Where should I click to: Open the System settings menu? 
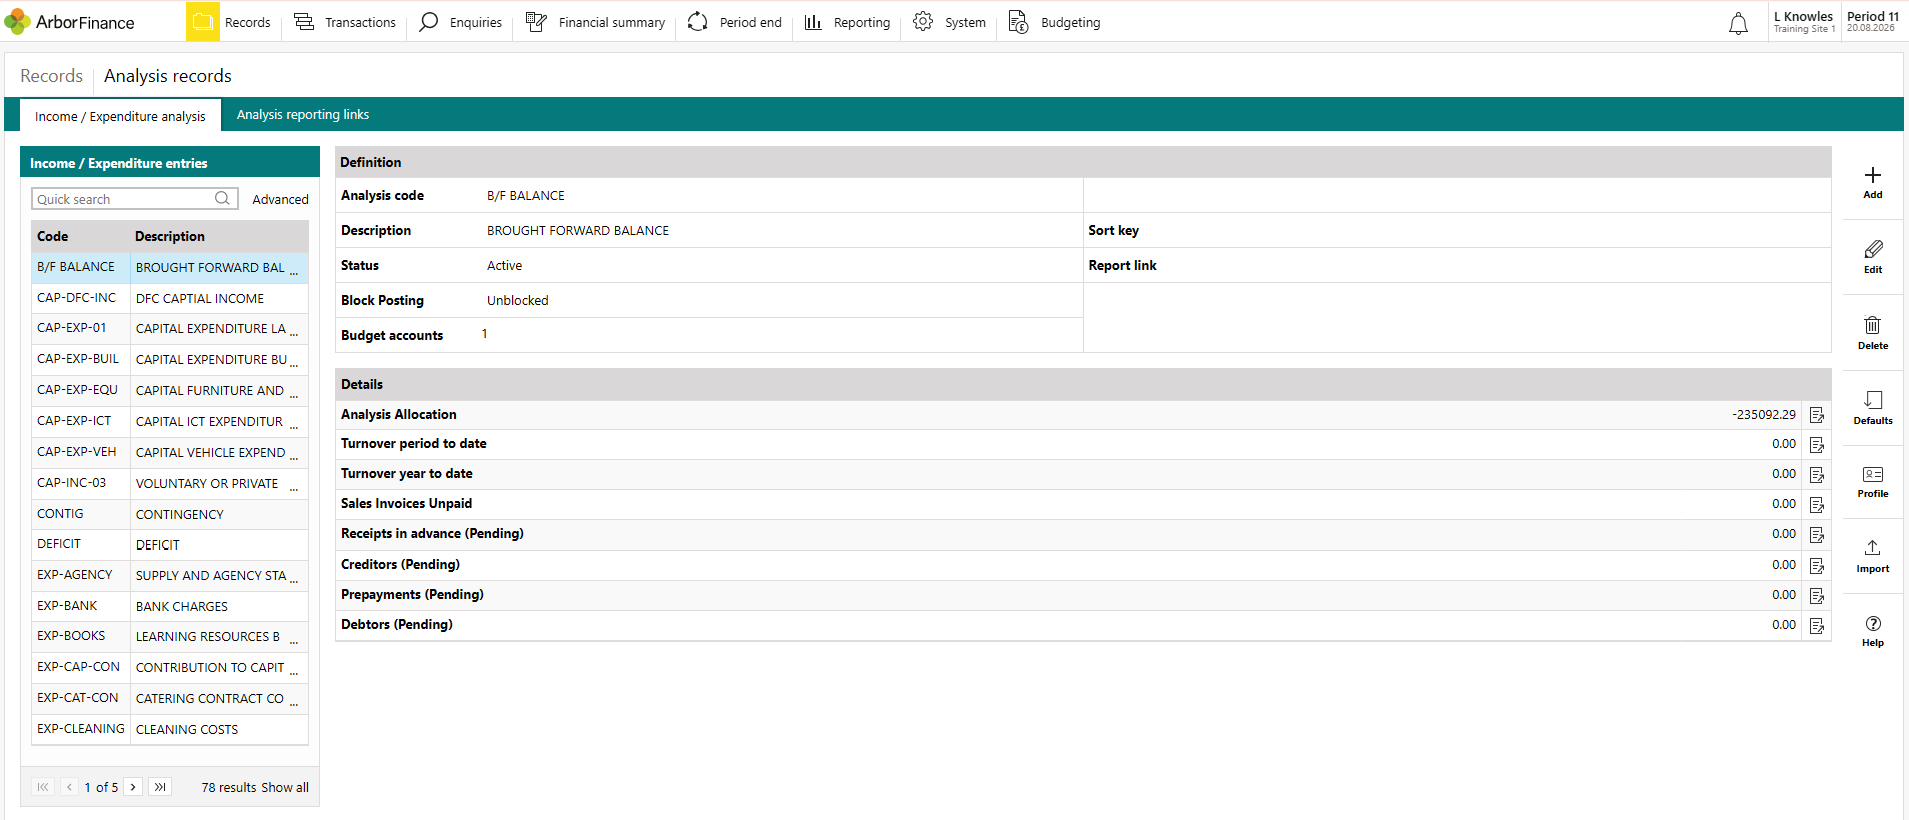[949, 22]
